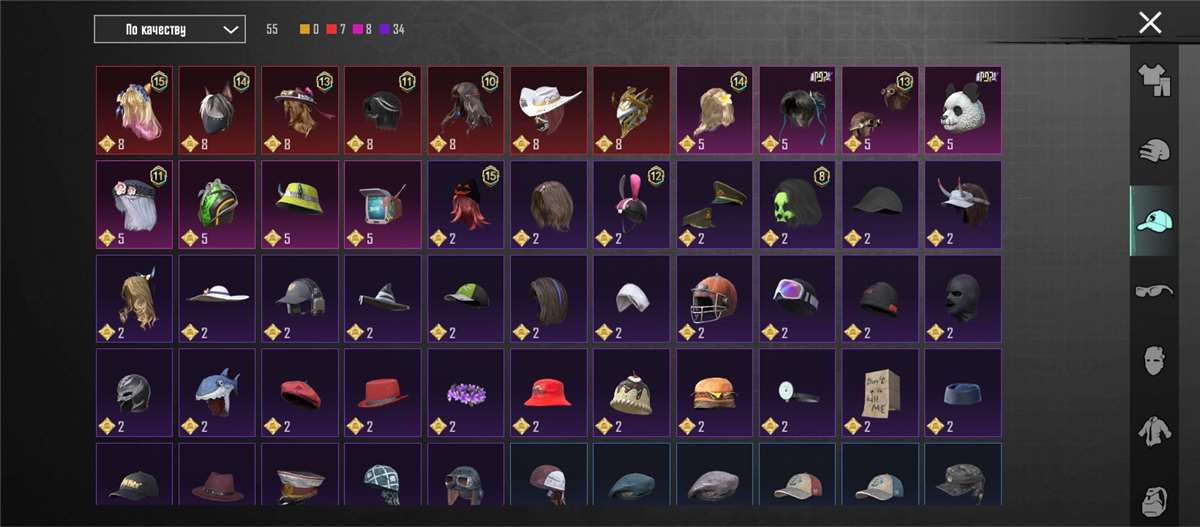Close the inventory with the X icon
1200x527 pixels.
tap(1150, 22)
